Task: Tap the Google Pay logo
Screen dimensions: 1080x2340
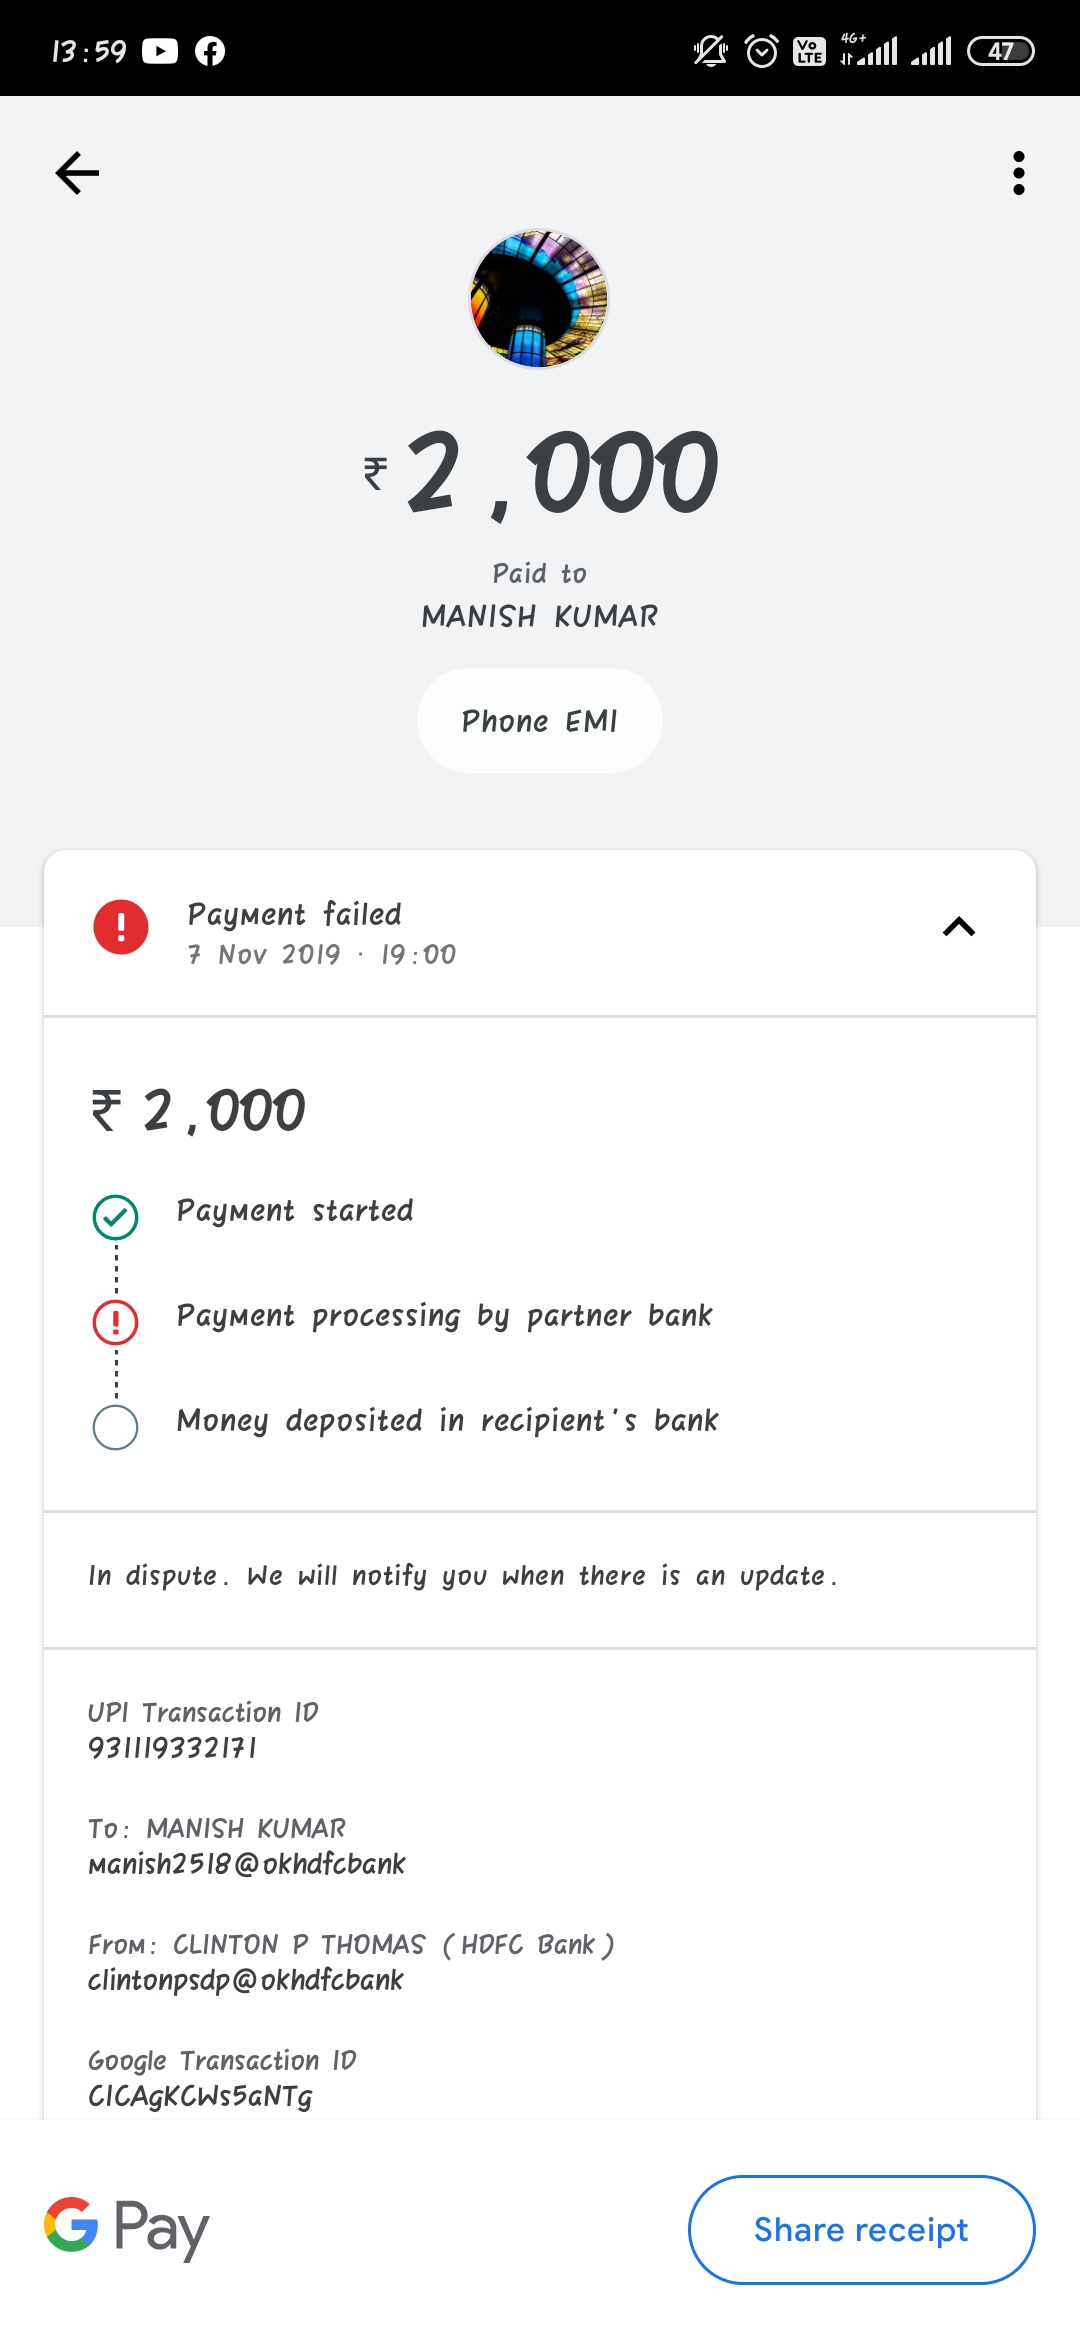Action: click(x=127, y=2228)
